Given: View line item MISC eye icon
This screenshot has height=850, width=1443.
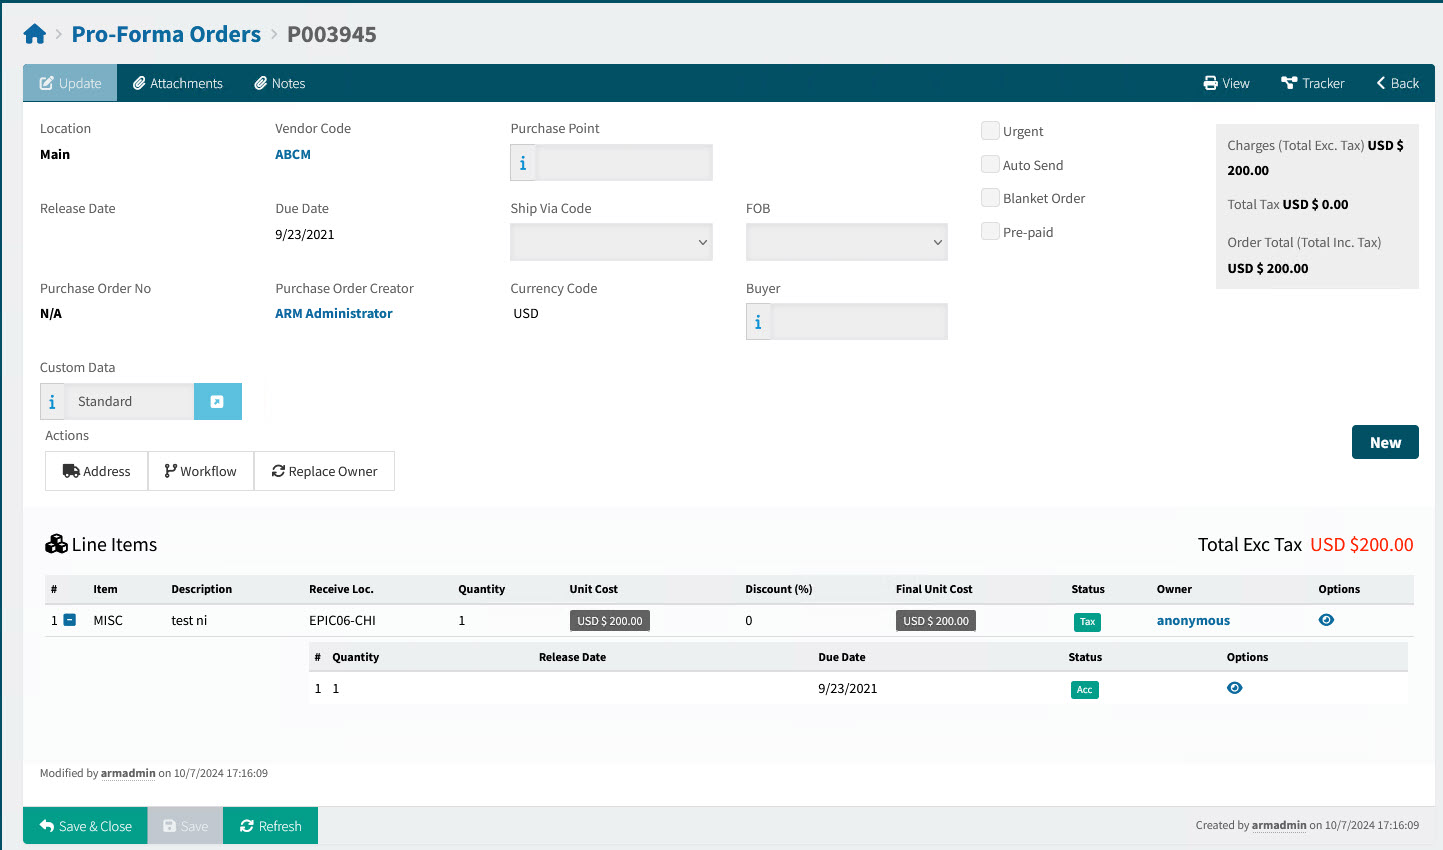Looking at the screenshot, I should (x=1326, y=620).
